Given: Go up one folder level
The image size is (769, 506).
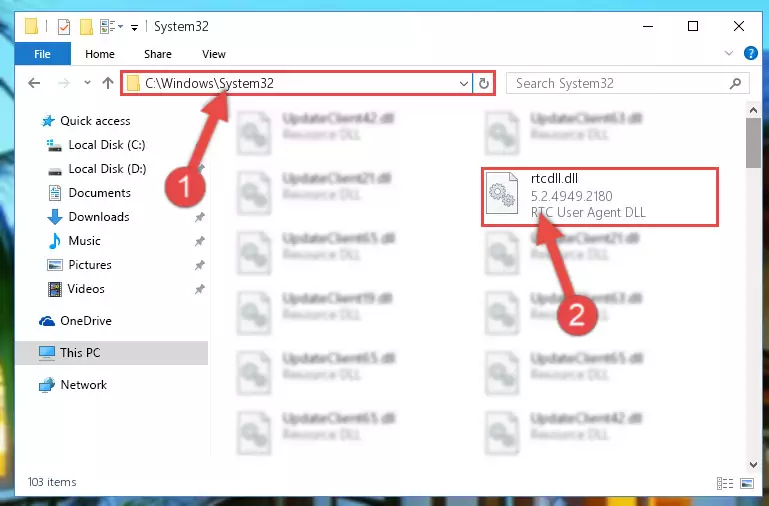Looking at the screenshot, I should tap(108, 83).
